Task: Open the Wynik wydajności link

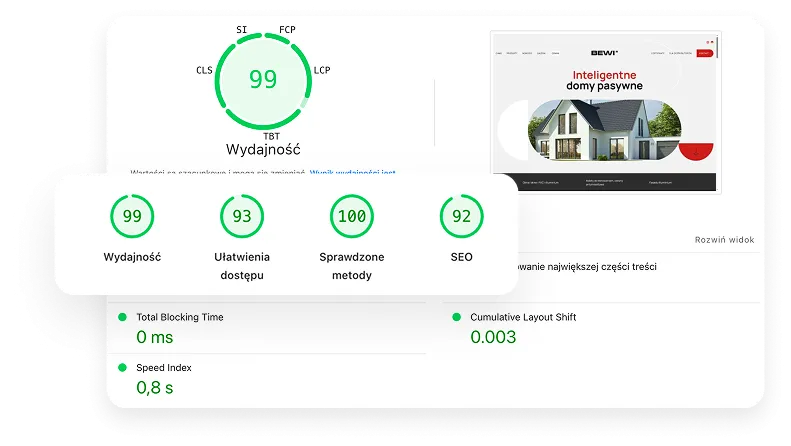Action: click(x=352, y=173)
